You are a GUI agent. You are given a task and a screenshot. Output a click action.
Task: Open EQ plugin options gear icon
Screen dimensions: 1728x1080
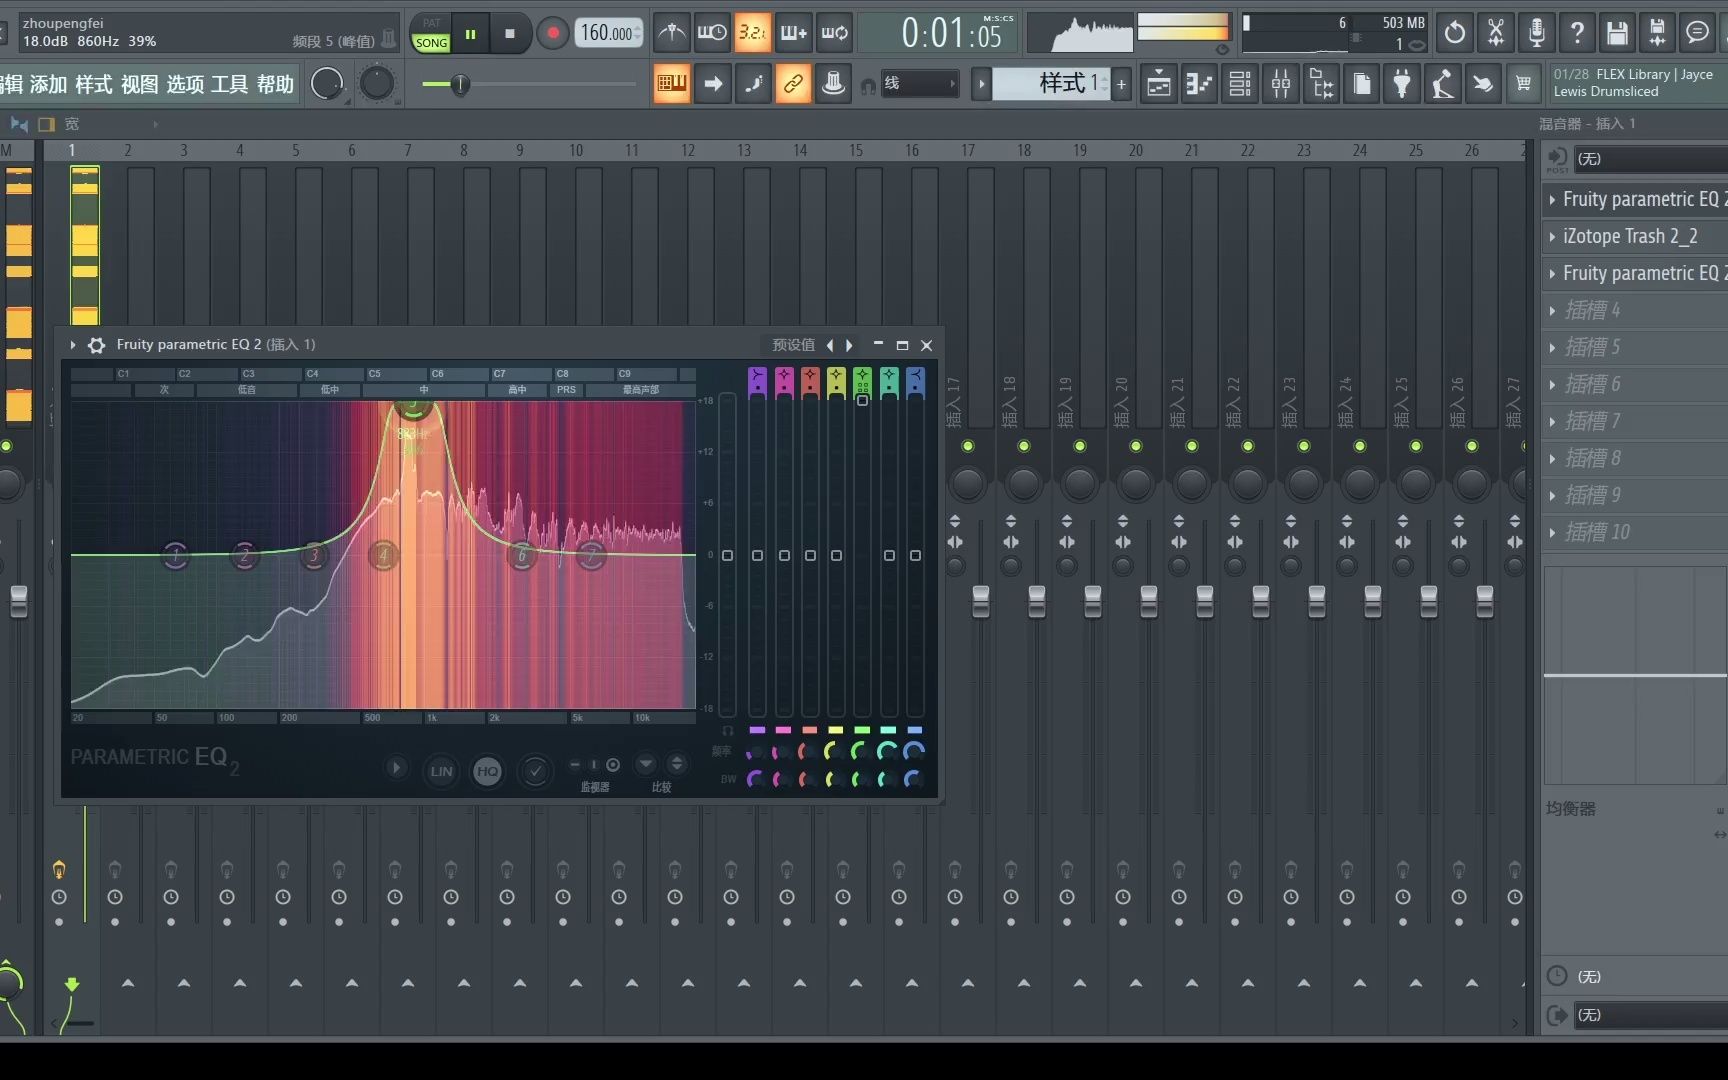point(96,345)
